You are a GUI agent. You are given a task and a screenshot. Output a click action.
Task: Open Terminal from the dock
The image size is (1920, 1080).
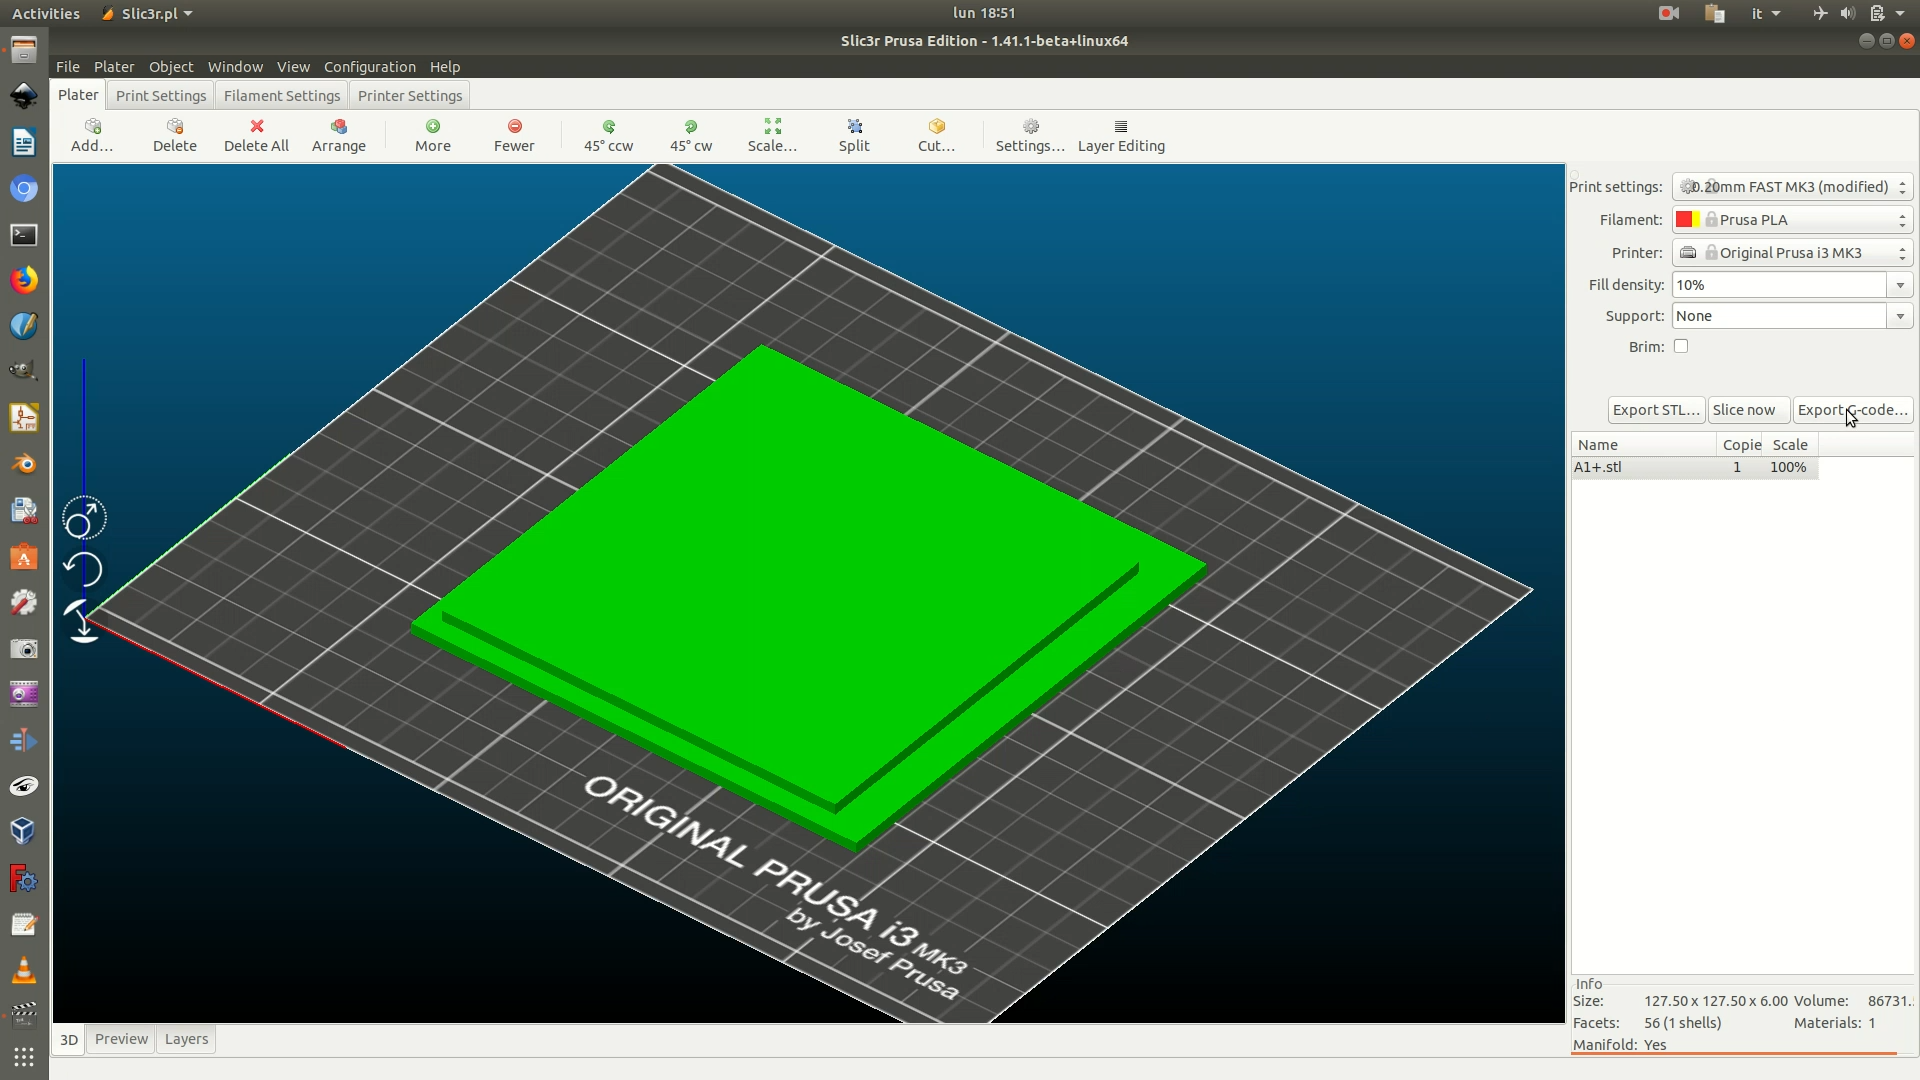[24, 235]
